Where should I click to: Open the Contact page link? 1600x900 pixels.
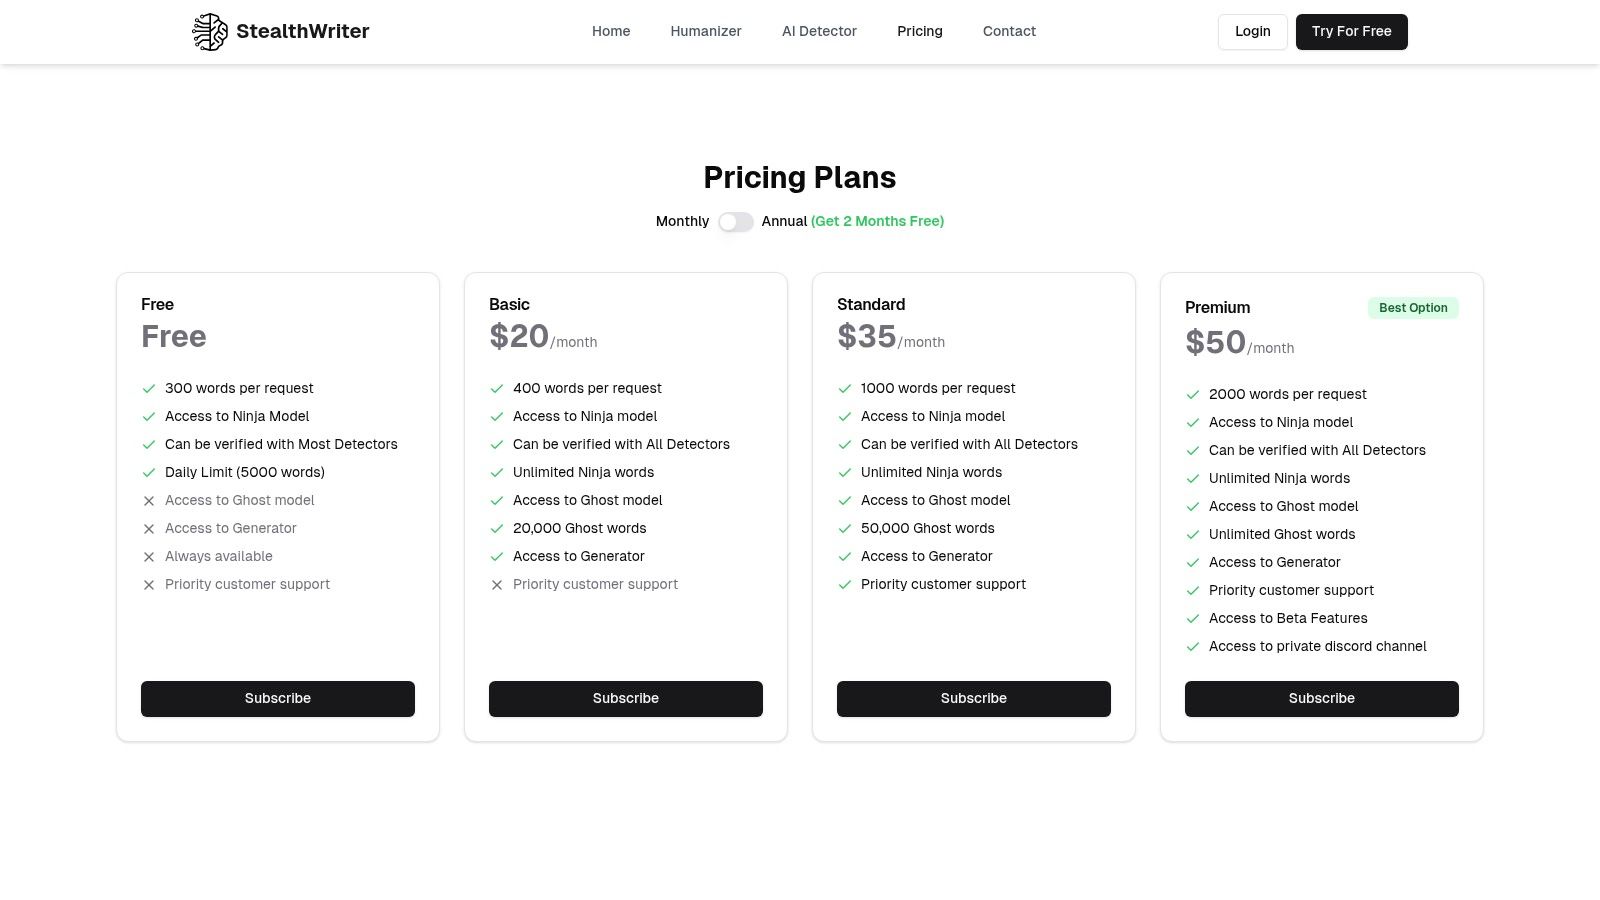(x=1009, y=32)
